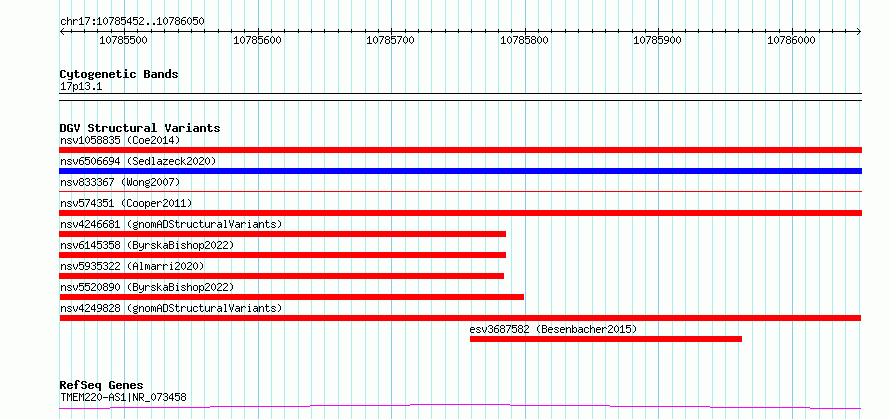
Task: Click the blue nsv6506694 variant bar
Action: click(460, 171)
